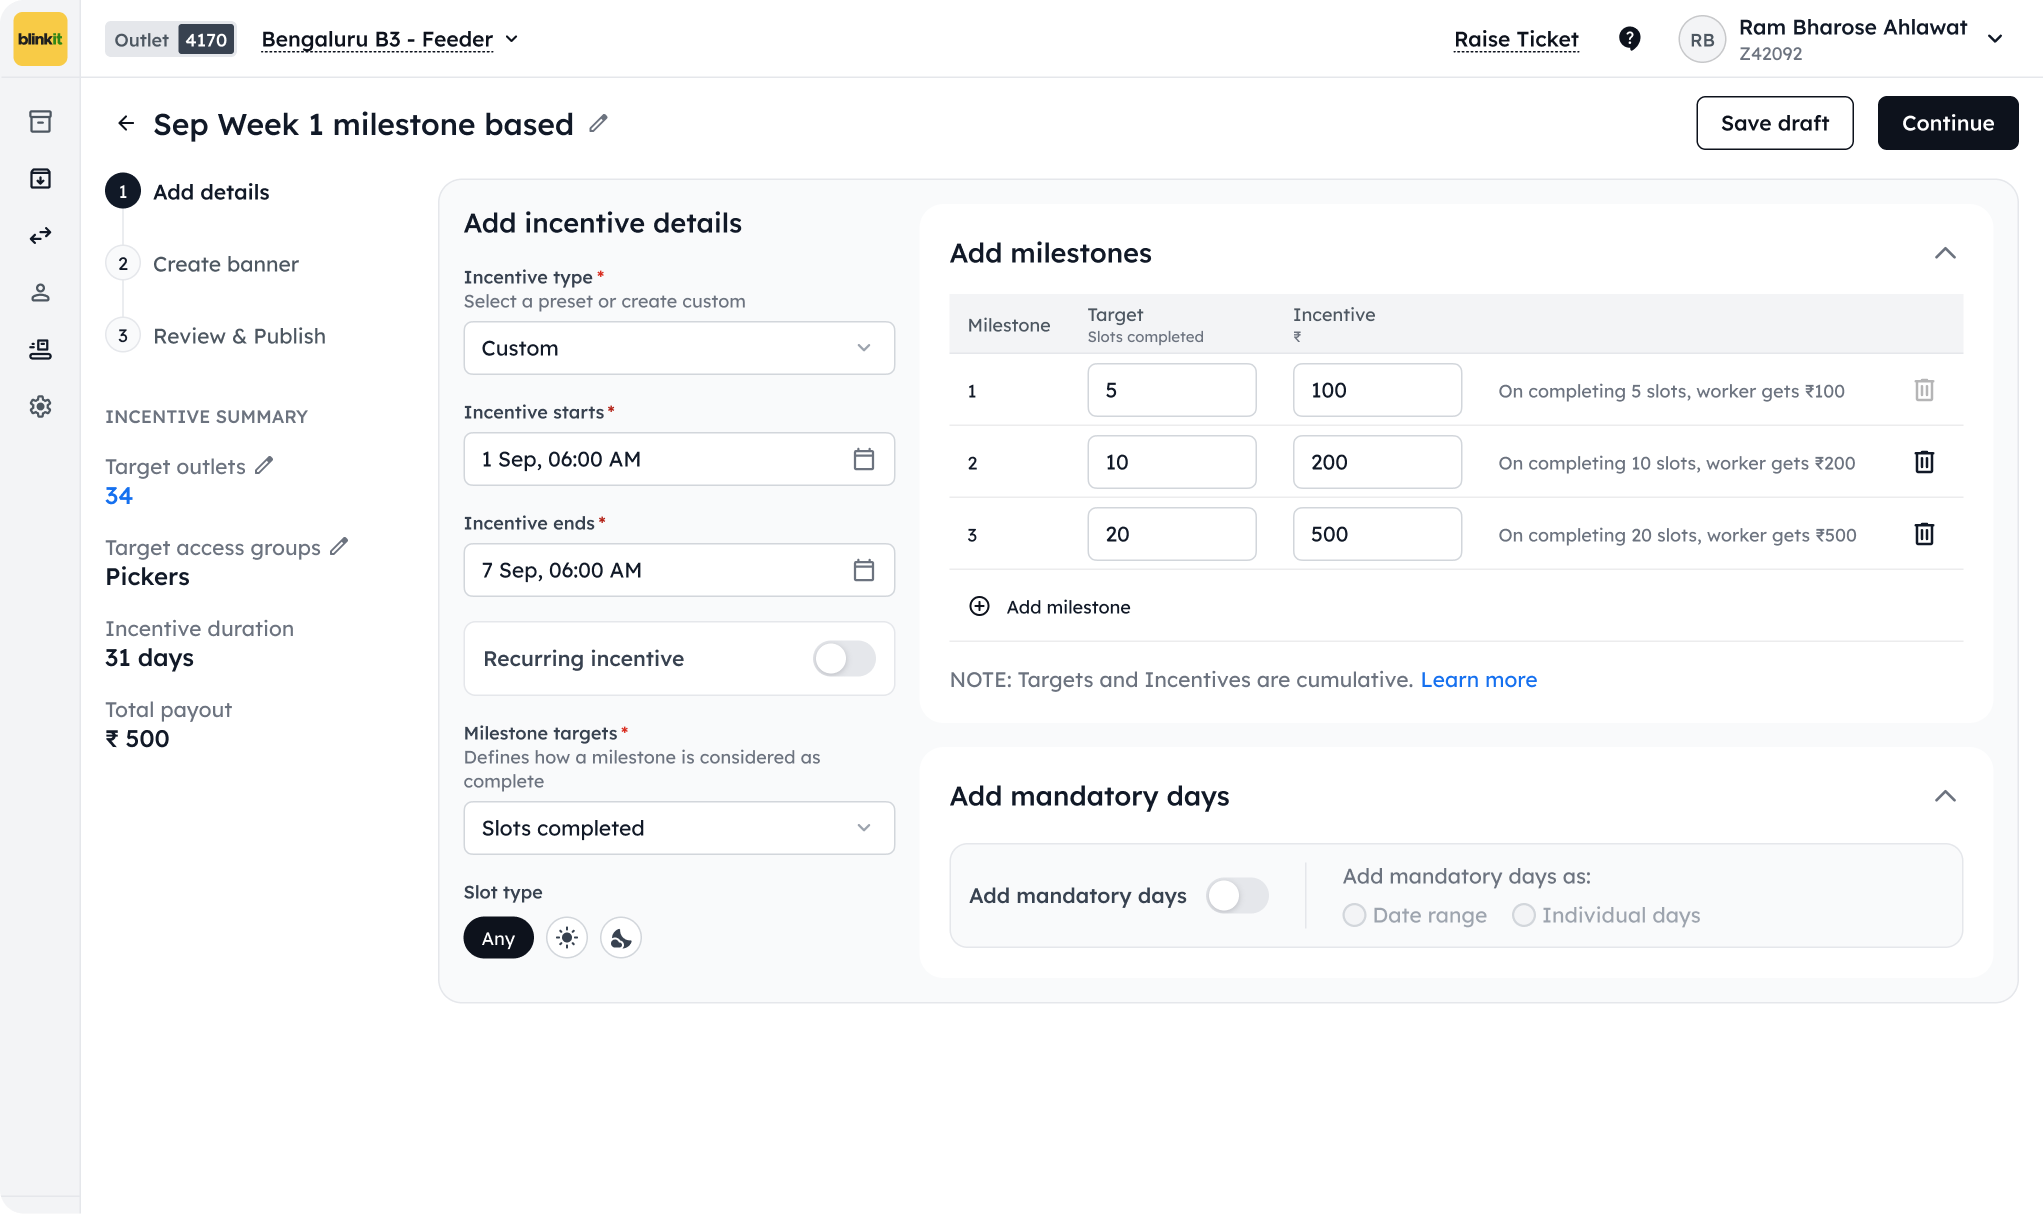Click the Raise Ticket link
Image resolution: width=2043 pixels, height=1214 pixels.
coord(1516,39)
